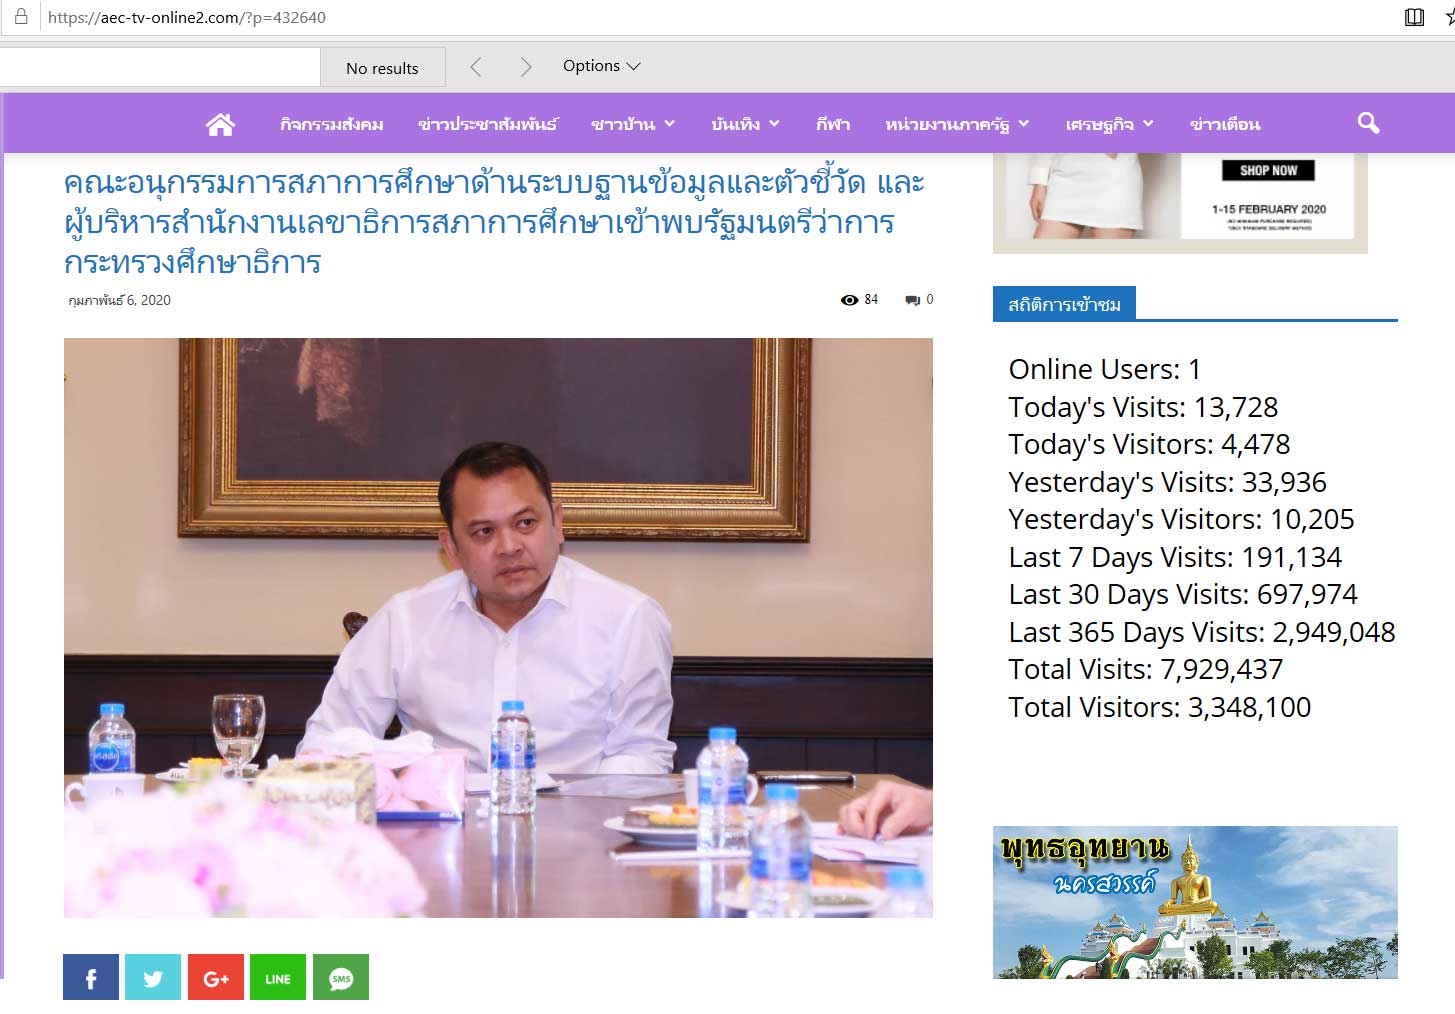Viewport: 1455px width, 1014px height.
Task: Go to previous find result arrow
Action: (476, 67)
